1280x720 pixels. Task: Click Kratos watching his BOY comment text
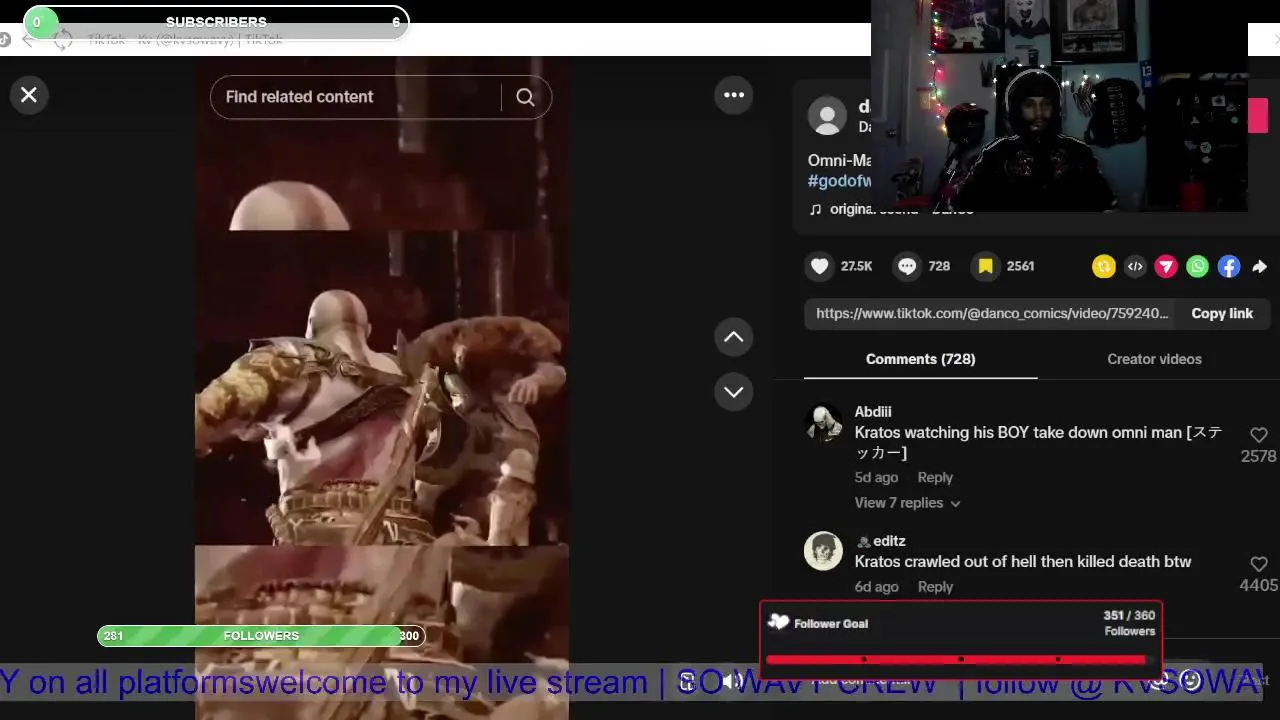(1038, 442)
